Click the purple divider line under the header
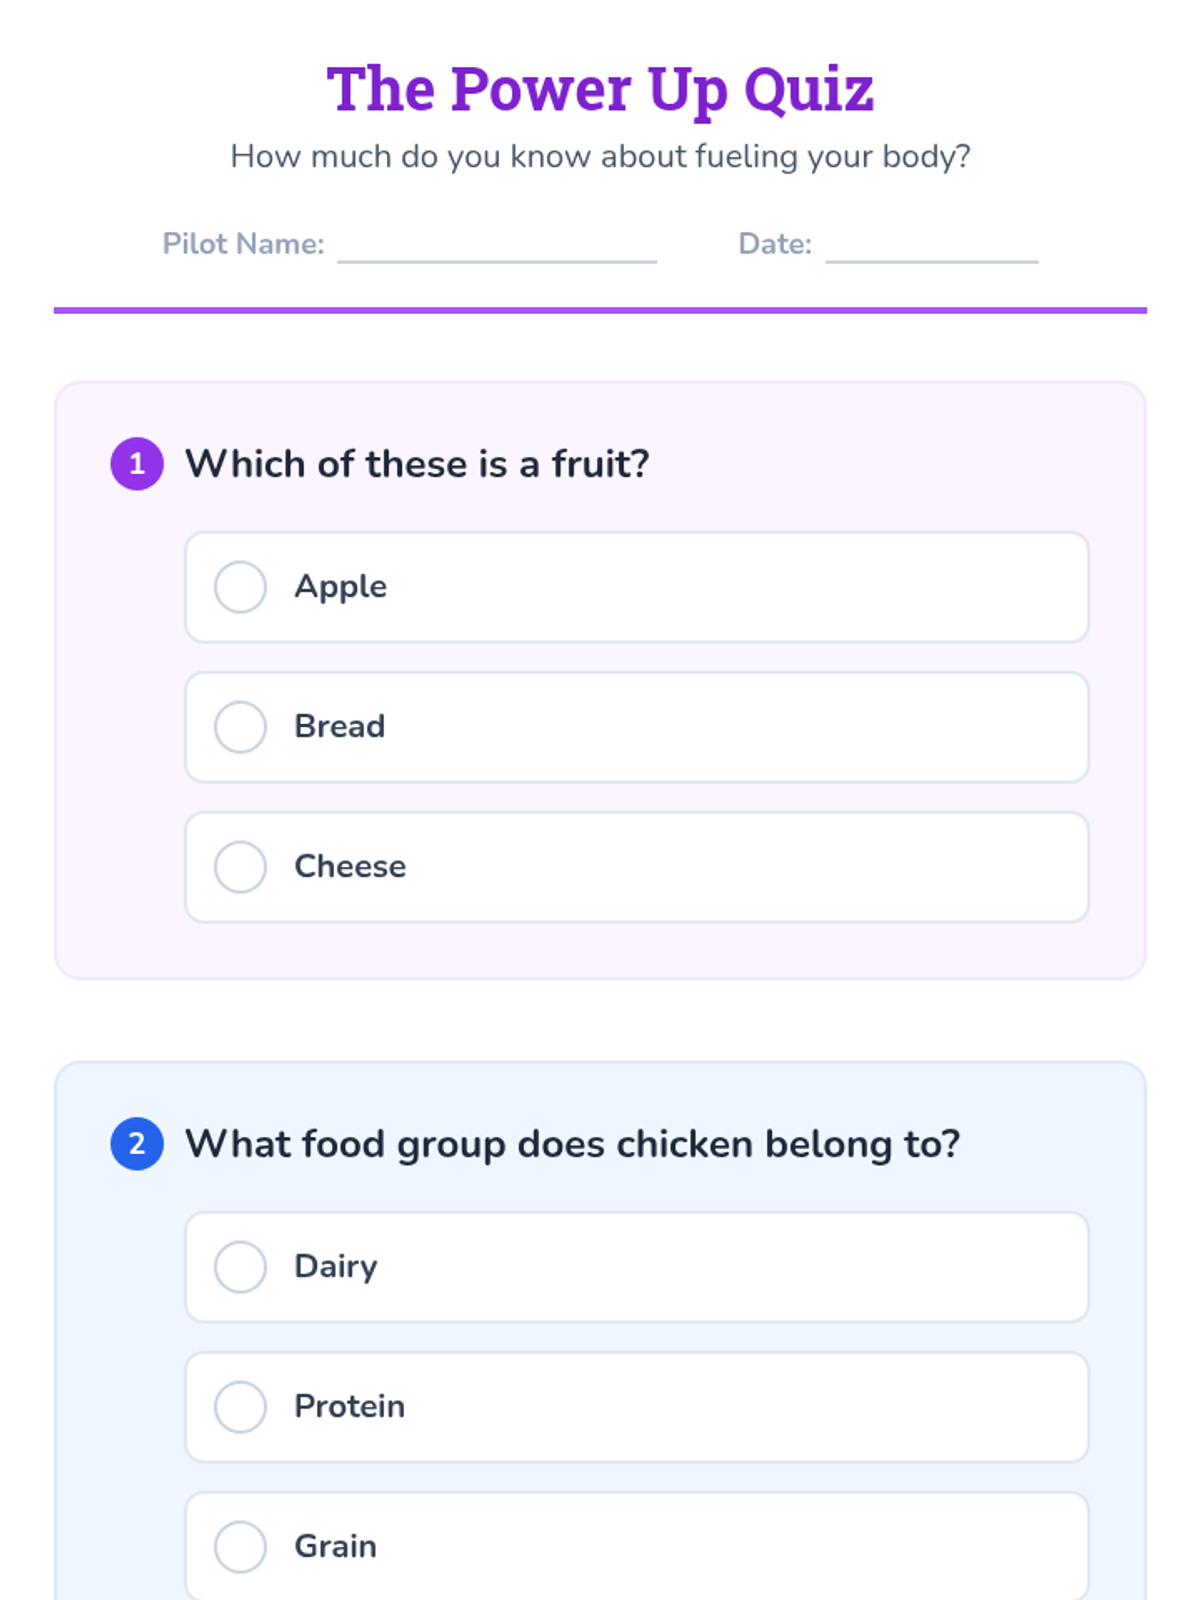Viewport: 1200px width, 1600px height. [600, 310]
